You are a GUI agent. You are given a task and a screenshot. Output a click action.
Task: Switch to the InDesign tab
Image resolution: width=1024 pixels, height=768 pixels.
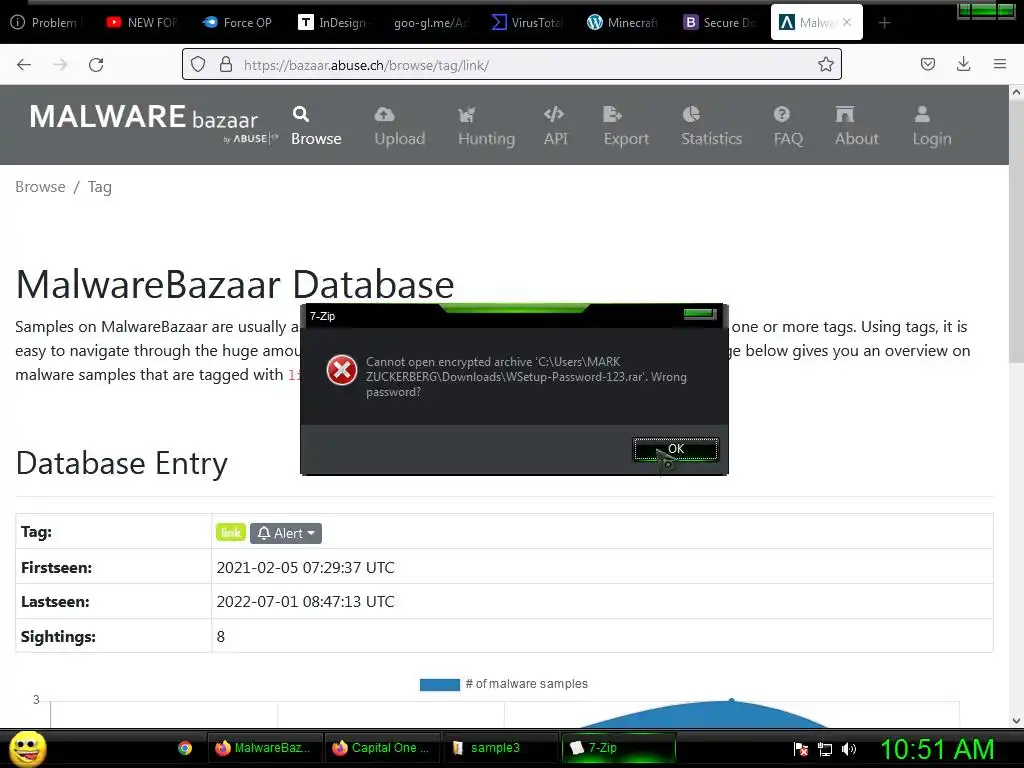(x=333, y=22)
